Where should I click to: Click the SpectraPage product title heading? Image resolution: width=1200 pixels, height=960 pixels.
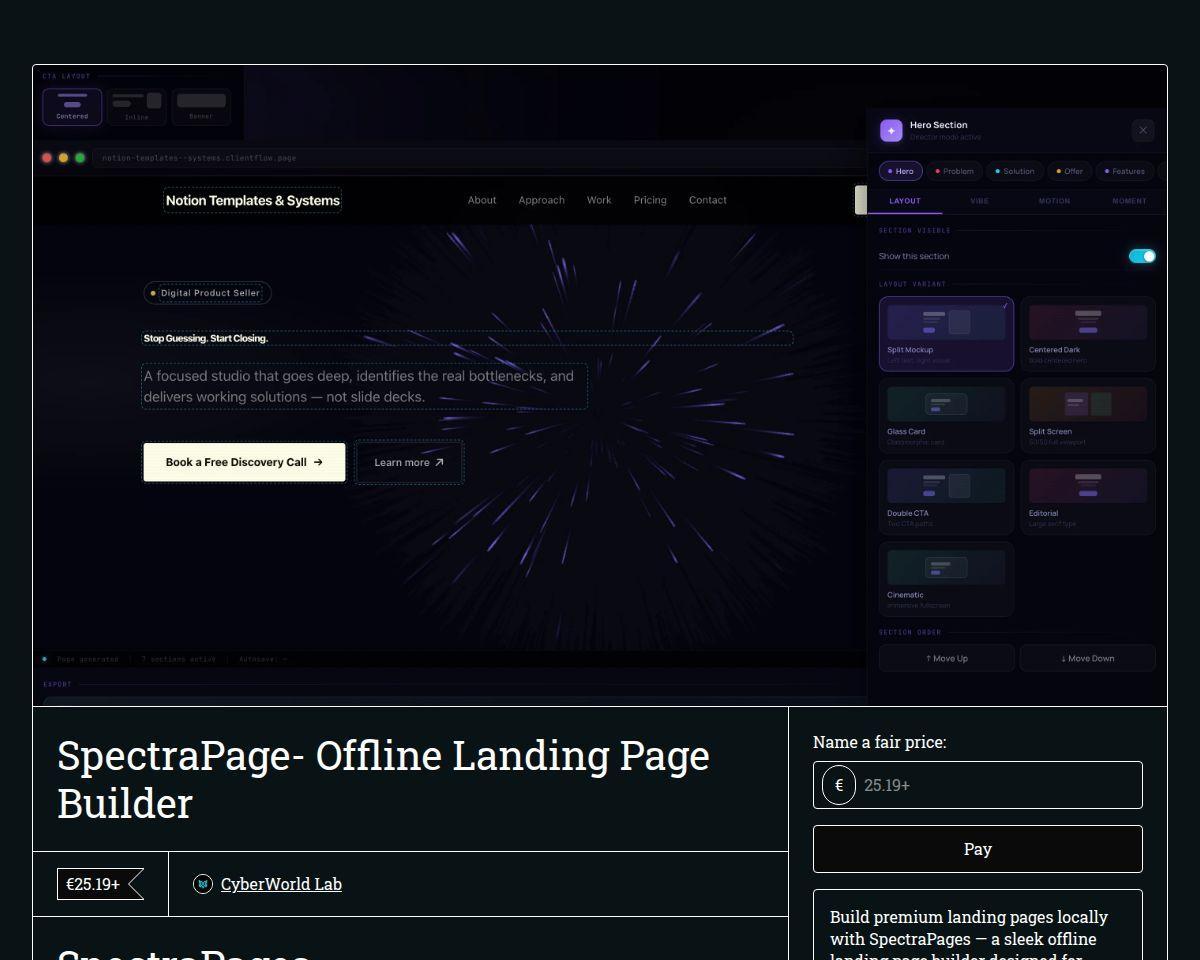(x=383, y=779)
